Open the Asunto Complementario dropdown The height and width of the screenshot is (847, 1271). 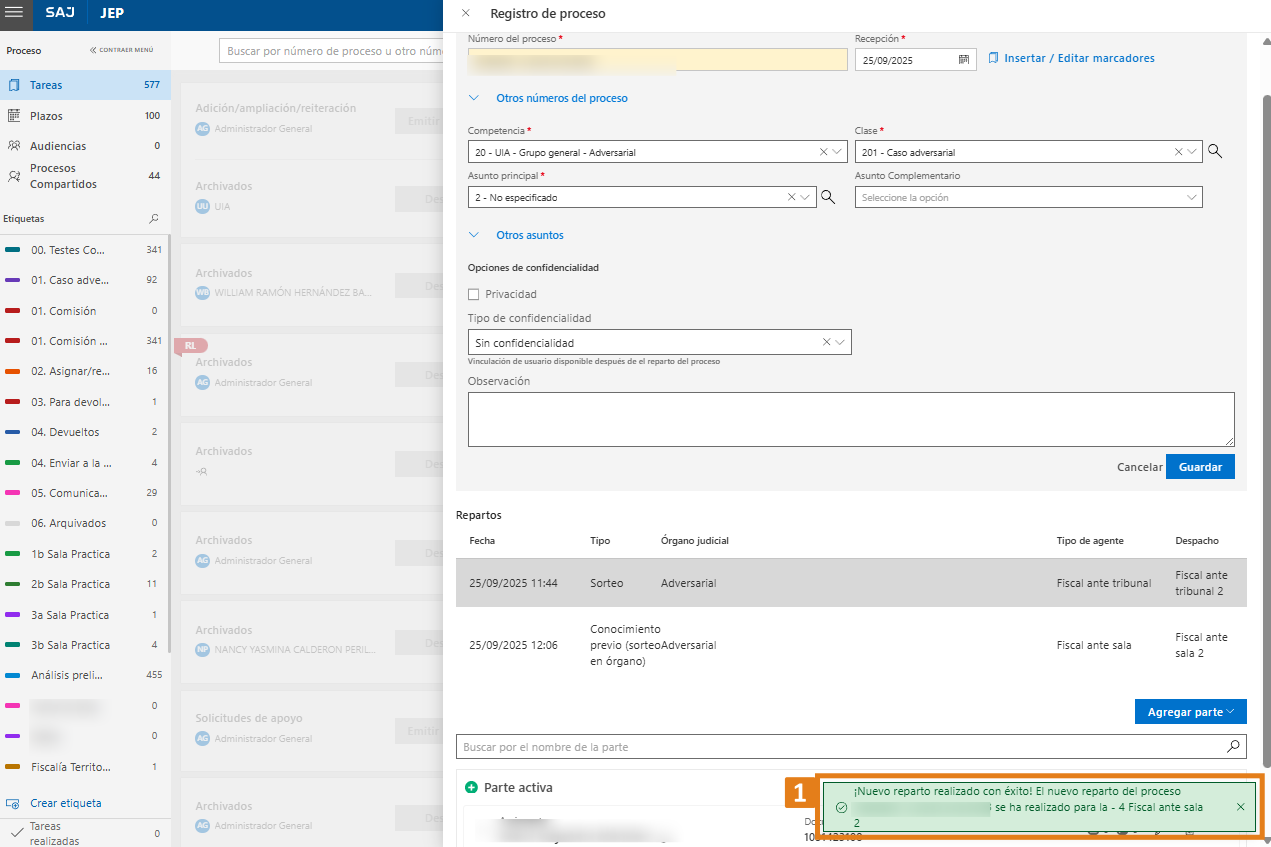pyautogui.click(x=1028, y=198)
